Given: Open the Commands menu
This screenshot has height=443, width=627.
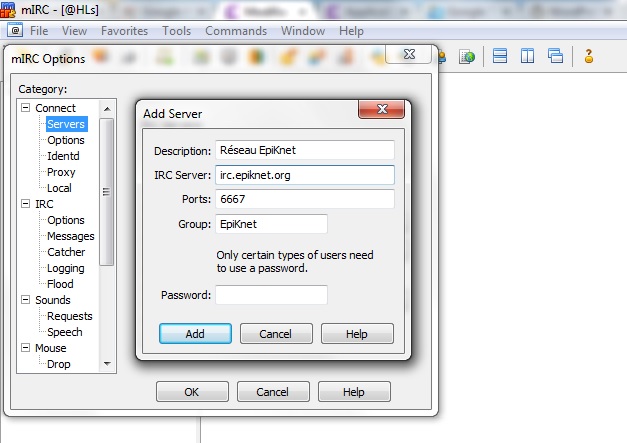Looking at the screenshot, I should 236,31.
